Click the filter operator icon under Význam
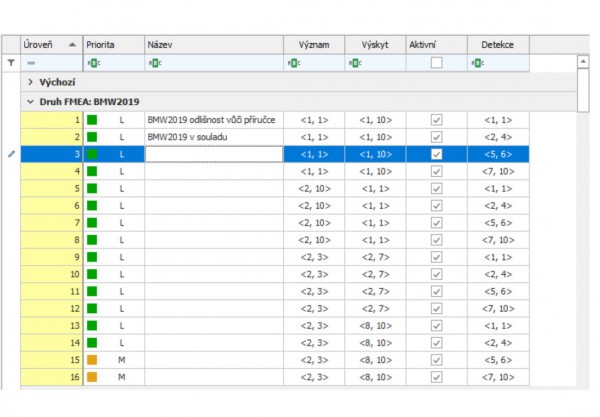Image resolution: width=600 pixels, height=417 pixels. click(292, 63)
